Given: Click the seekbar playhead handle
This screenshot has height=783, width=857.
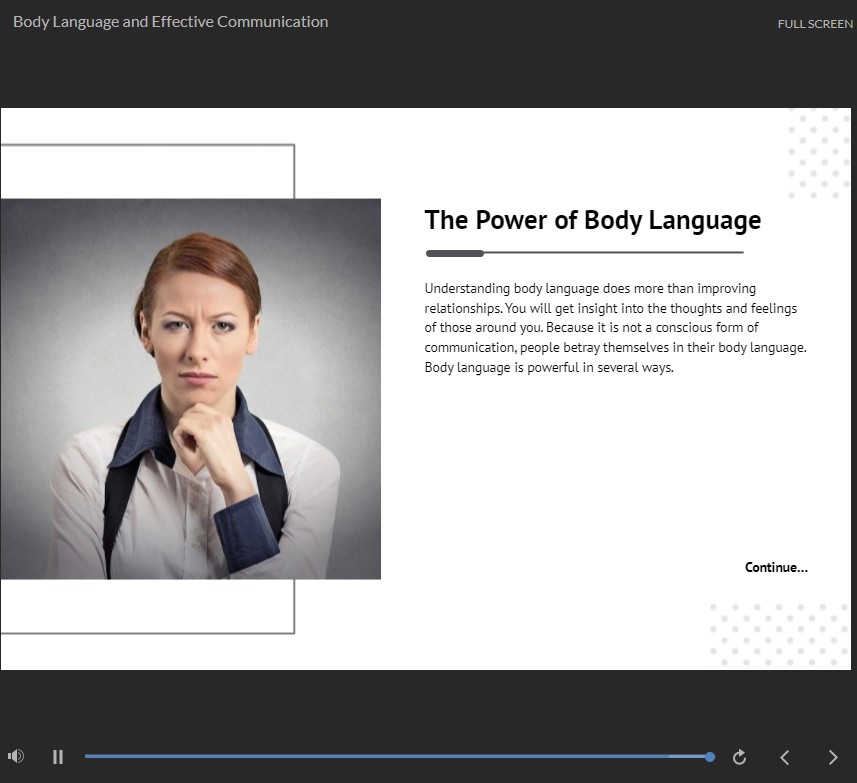Looking at the screenshot, I should 710,757.
